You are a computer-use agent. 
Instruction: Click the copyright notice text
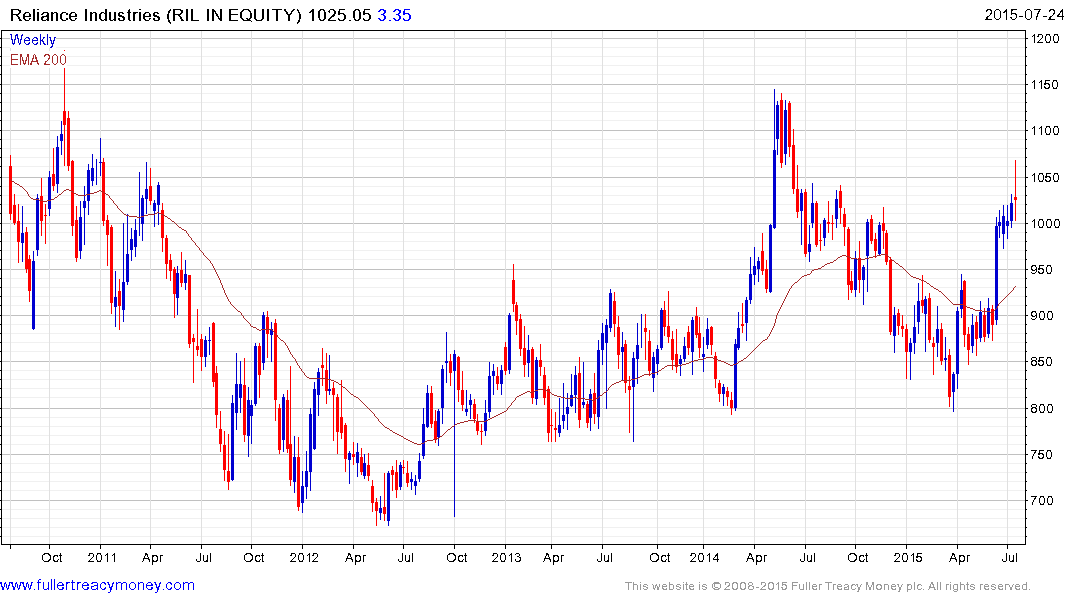click(x=828, y=586)
